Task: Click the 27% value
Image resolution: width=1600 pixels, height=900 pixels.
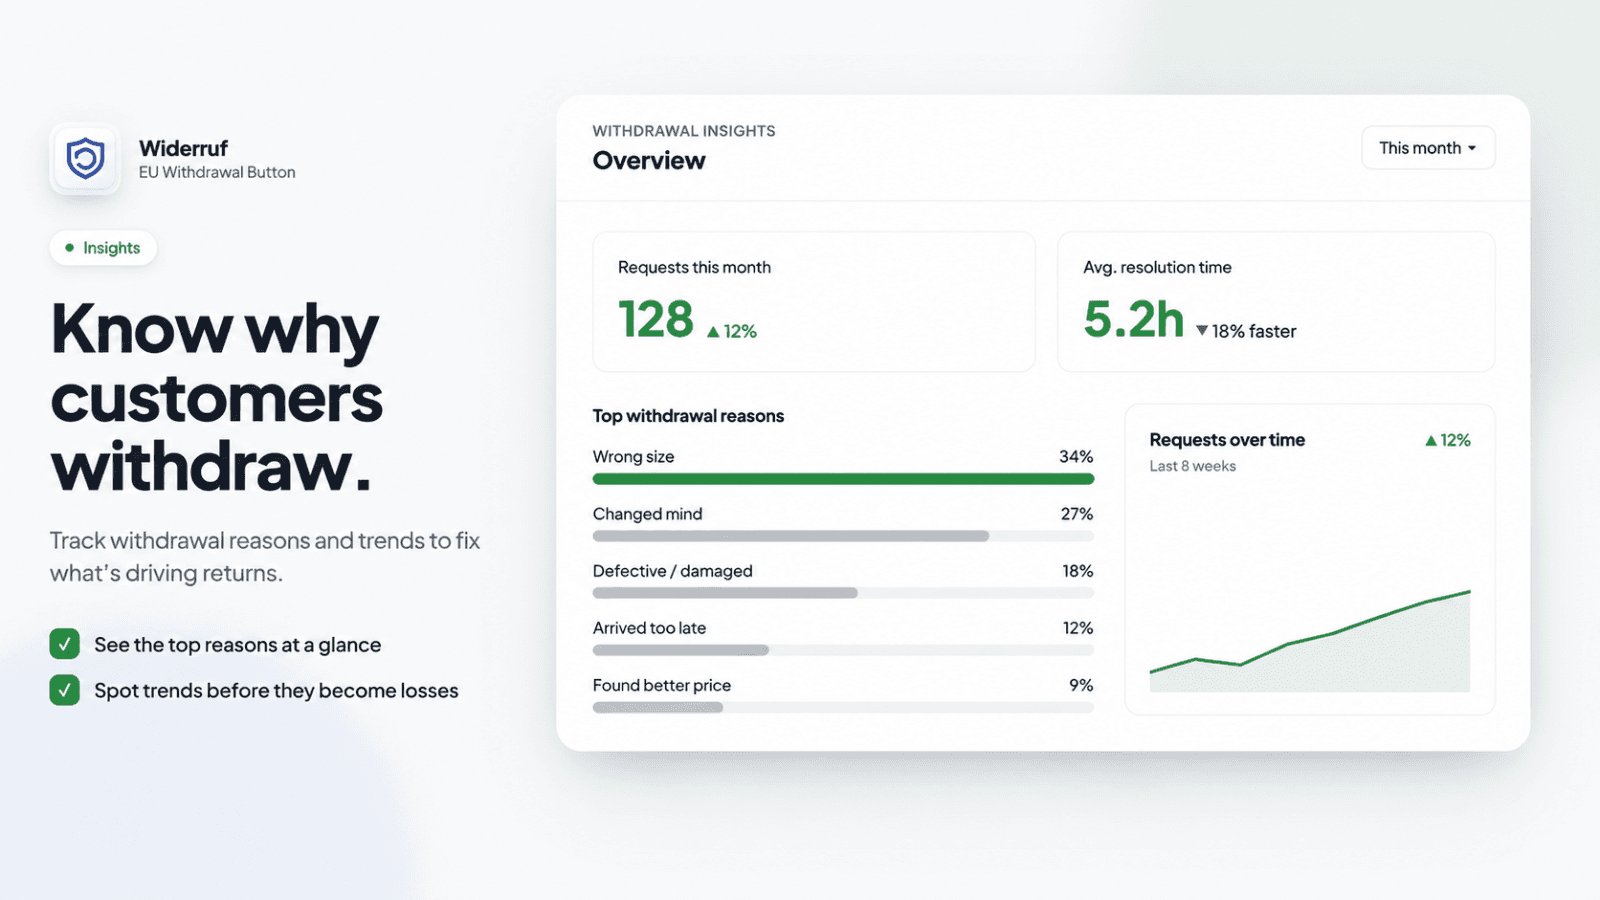Action: (x=1077, y=514)
